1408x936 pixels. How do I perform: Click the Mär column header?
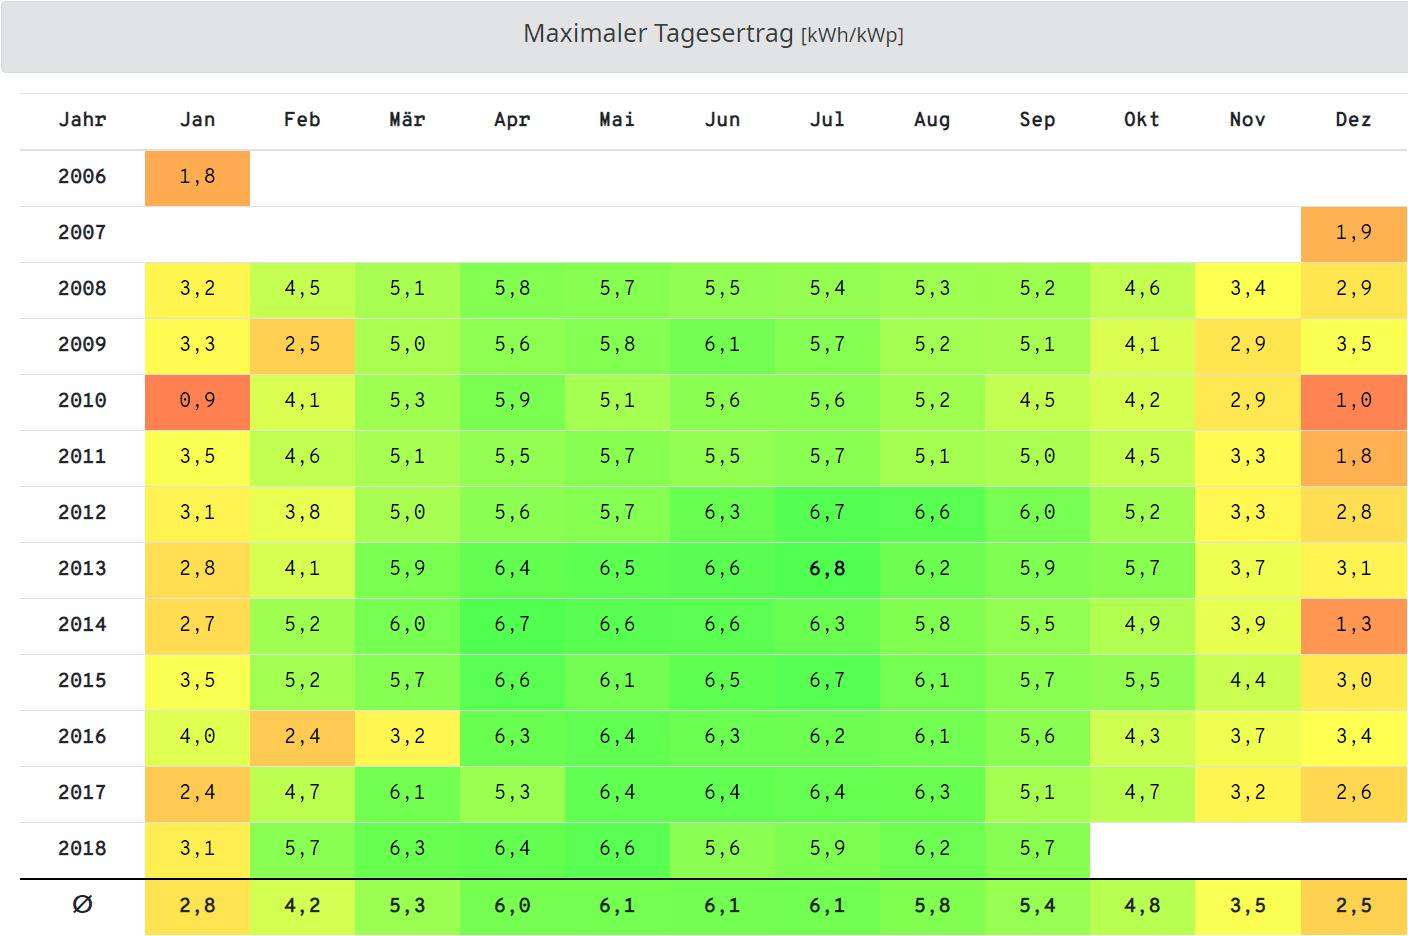tap(407, 120)
